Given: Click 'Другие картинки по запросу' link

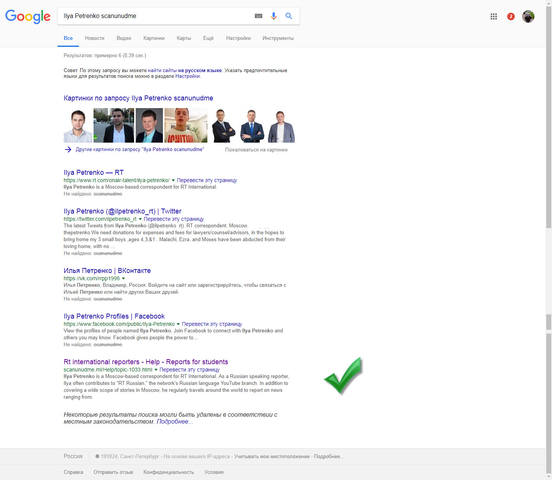Looking at the screenshot, I should coord(140,149).
